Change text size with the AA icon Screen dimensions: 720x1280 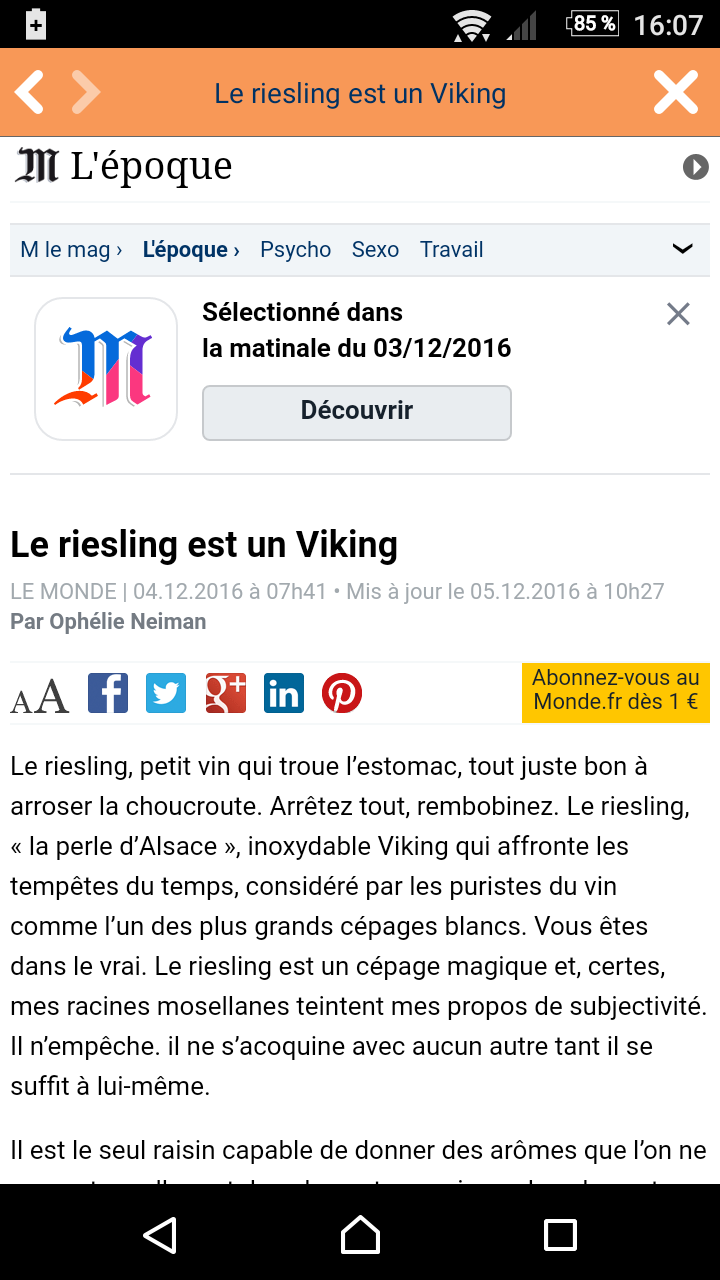[x=40, y=696]
